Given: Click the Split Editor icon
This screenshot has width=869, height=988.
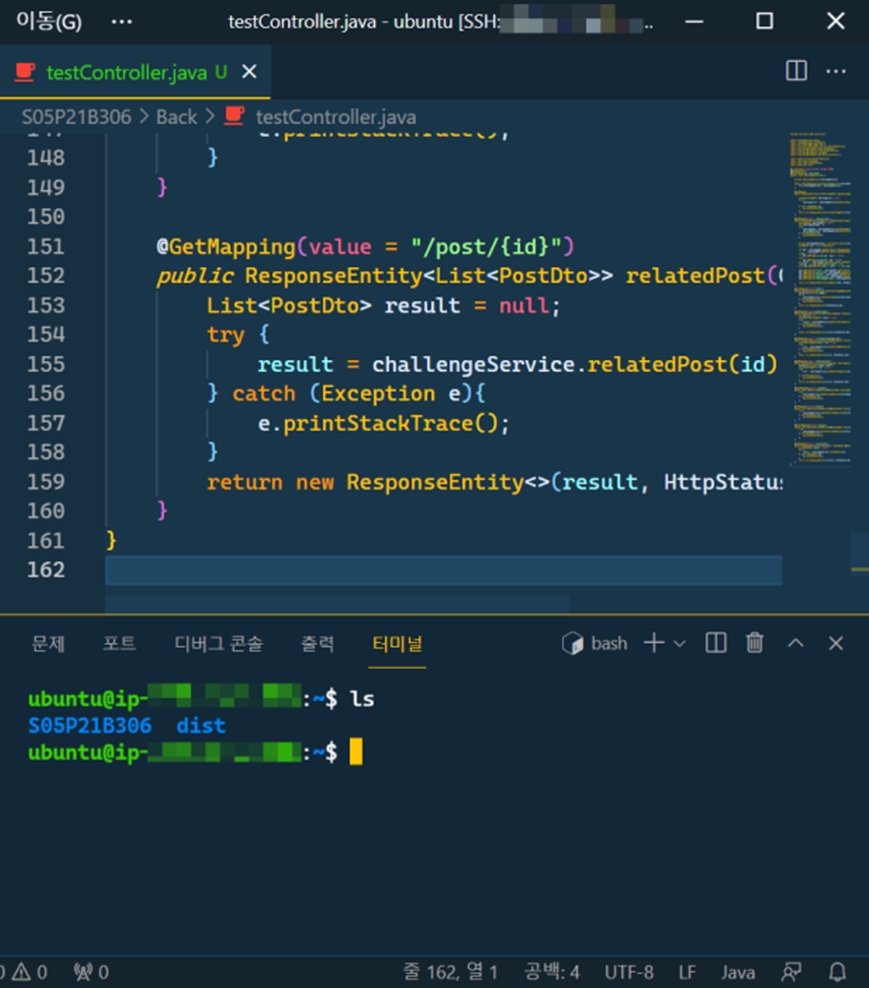Looking at the screenshot, I should [x=796, y=71].
